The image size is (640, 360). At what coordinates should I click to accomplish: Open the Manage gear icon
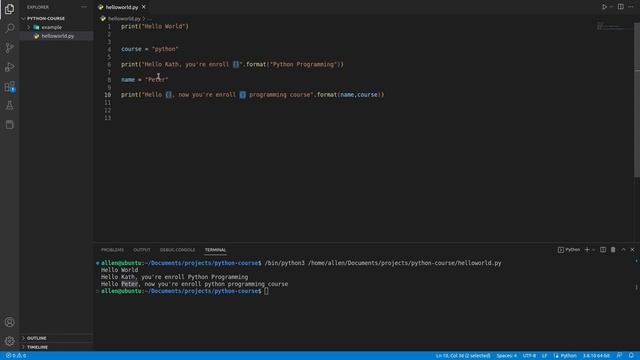click(9, 341)
